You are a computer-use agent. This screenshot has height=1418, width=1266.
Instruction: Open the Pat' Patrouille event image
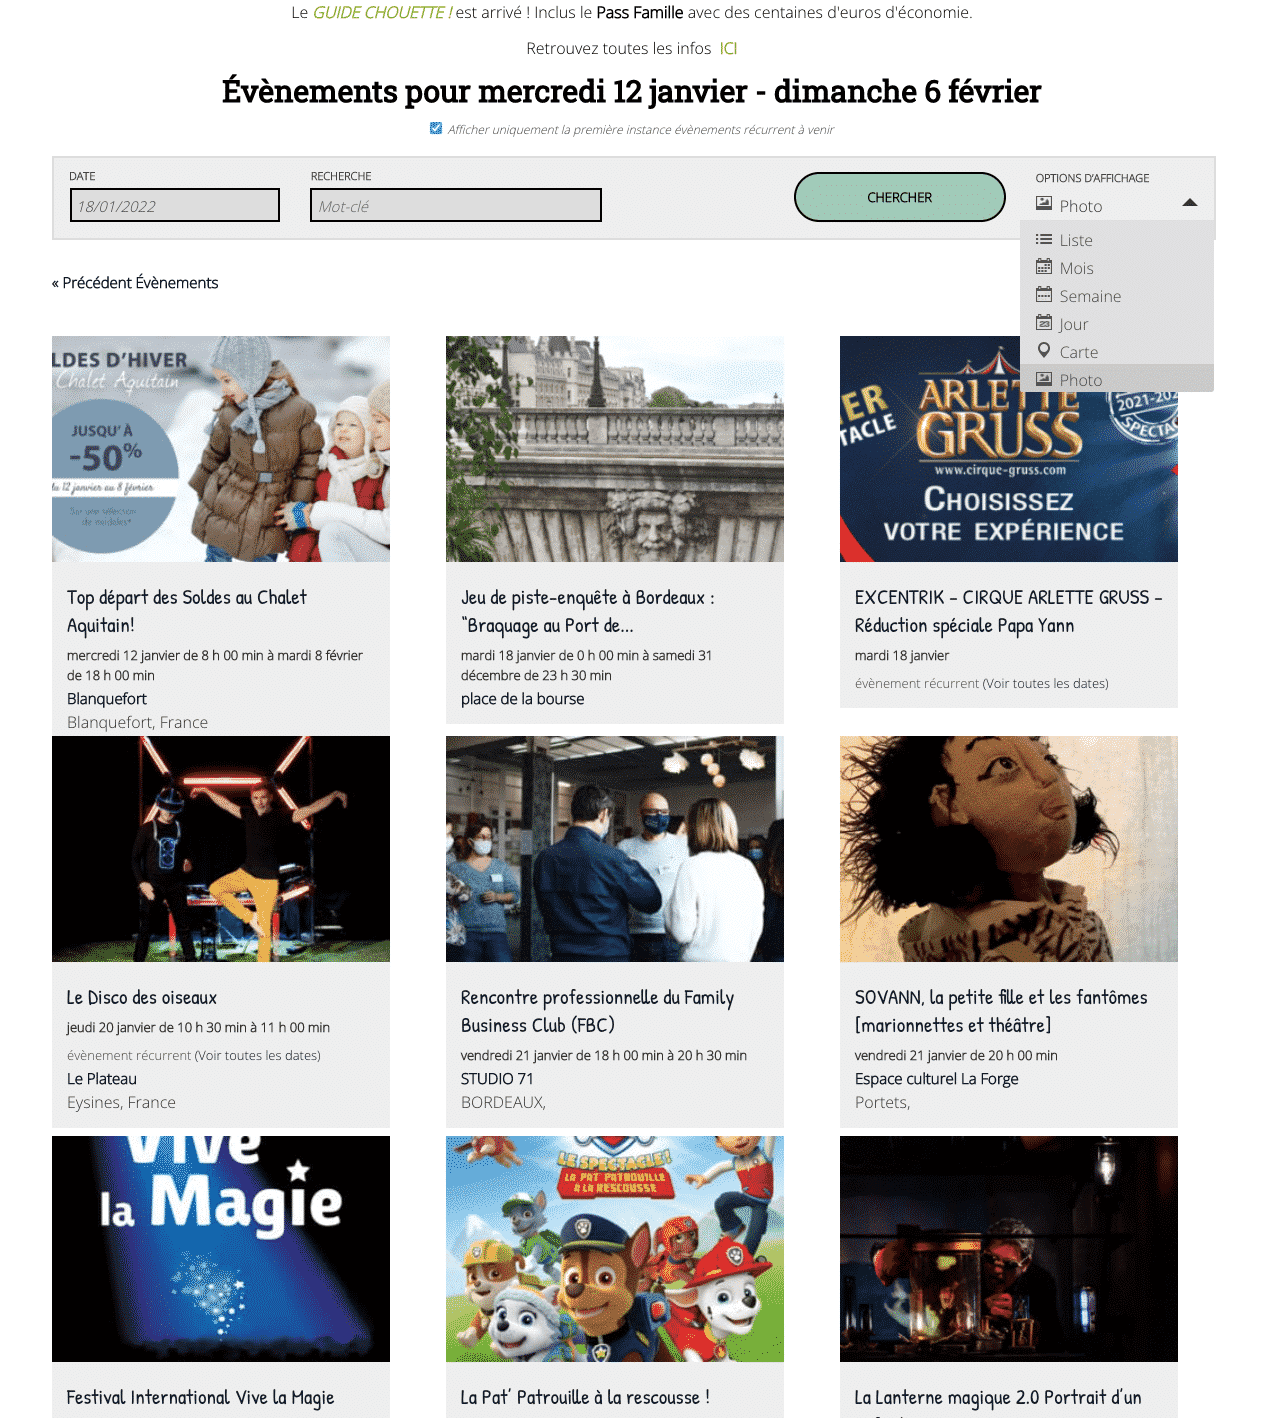pyautogui.click(x=615, y=1249)
